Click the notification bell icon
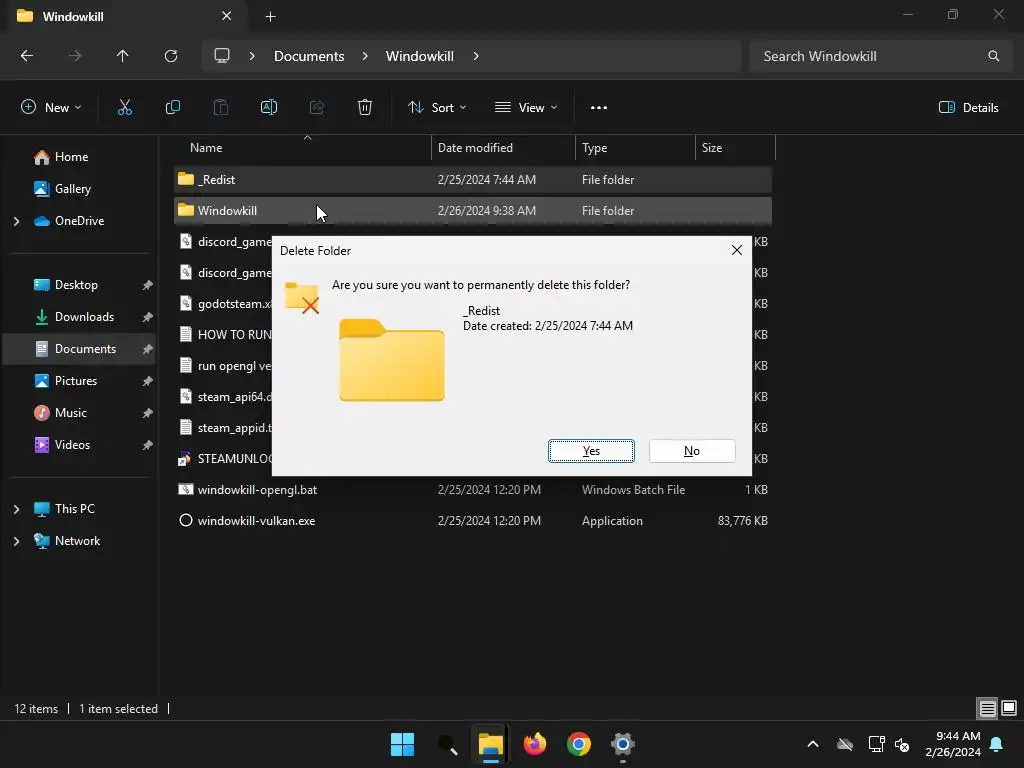Image resolution: width=1024 pixels, height=768 pixels. [997, 744]
